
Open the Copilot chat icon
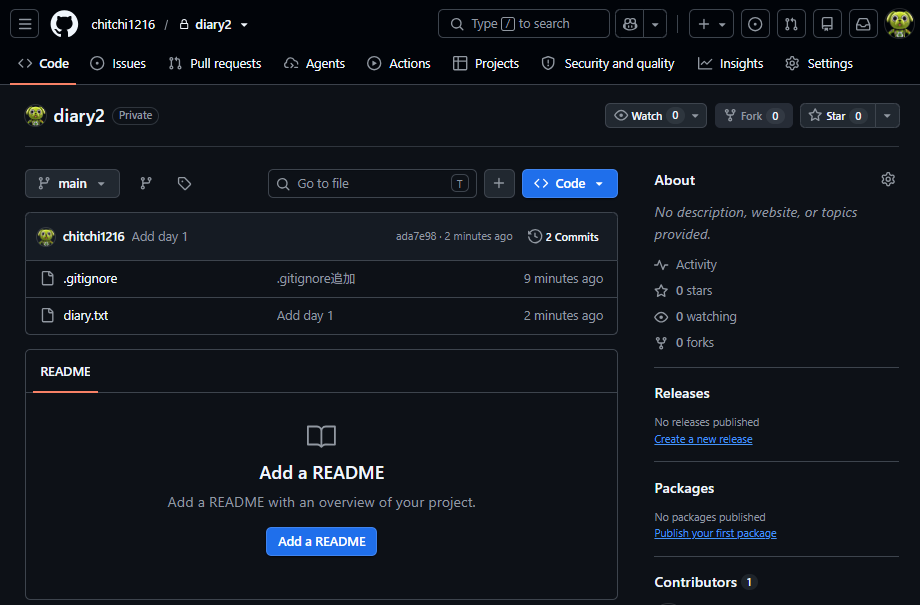click(630, 24)
